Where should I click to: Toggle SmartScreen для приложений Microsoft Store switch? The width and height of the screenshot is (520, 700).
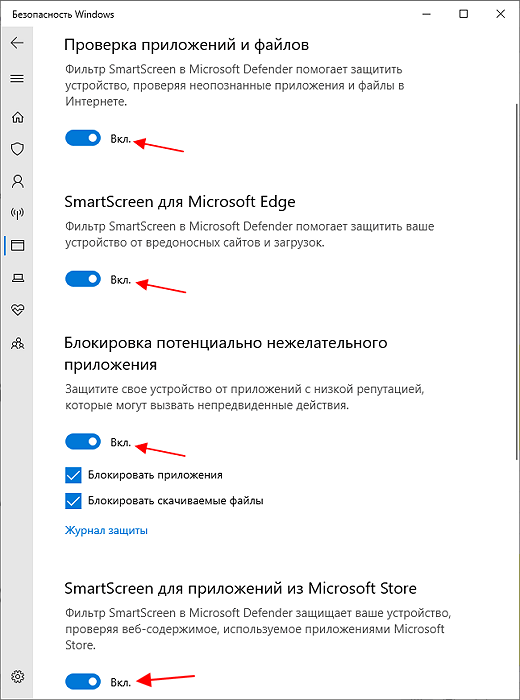(x=83, y=681)
